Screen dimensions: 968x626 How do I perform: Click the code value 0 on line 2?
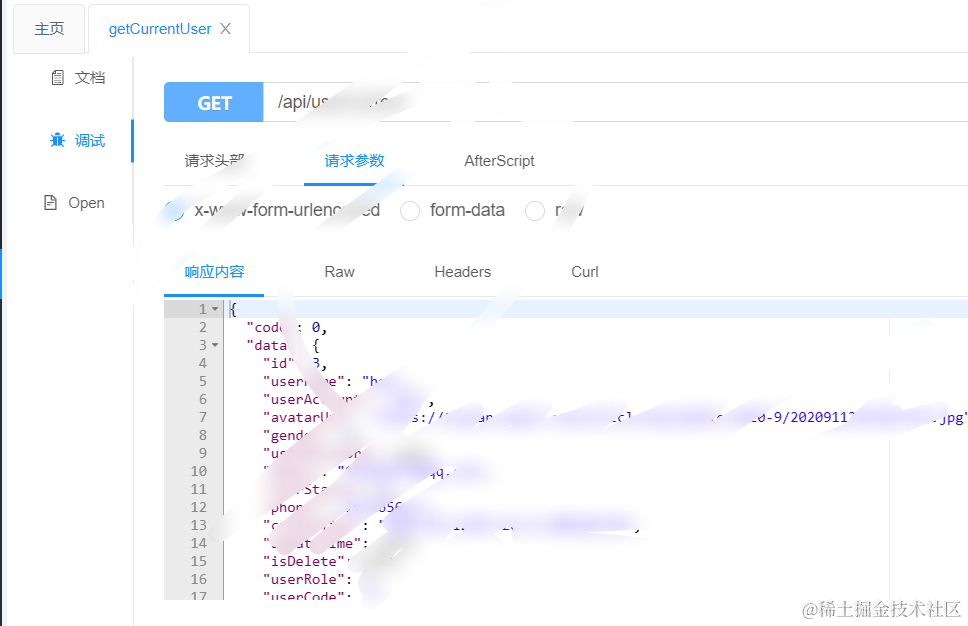[x=315, y=327]
